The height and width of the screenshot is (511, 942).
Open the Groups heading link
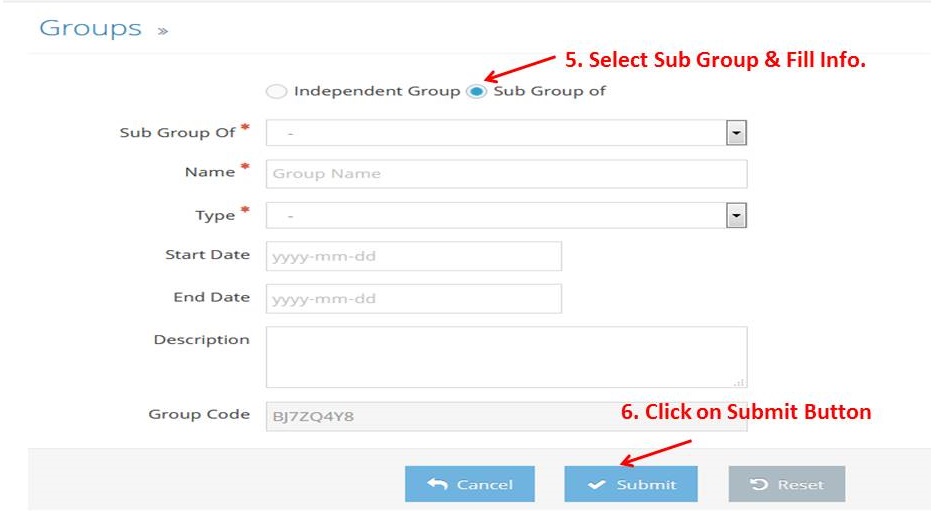pos(91,28)
